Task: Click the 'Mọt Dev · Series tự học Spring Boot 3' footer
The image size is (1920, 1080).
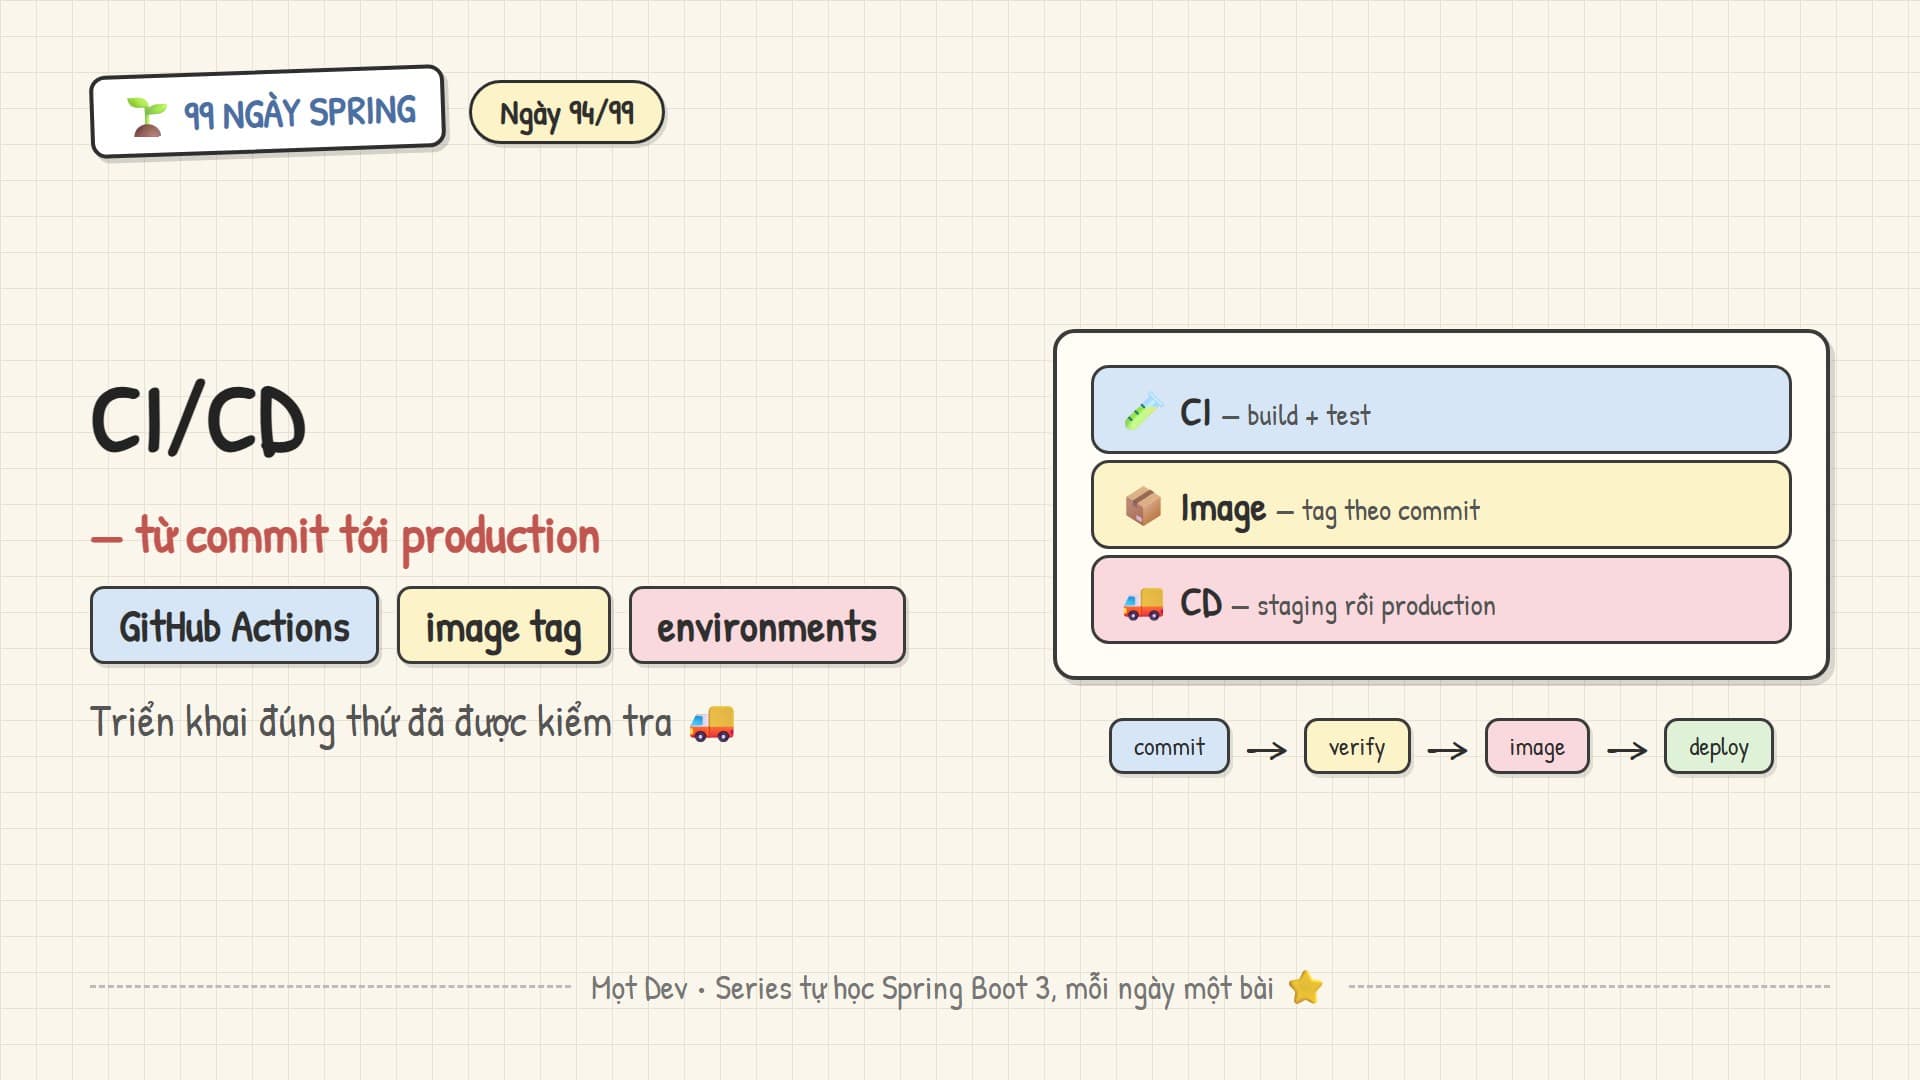Action: 932,989
